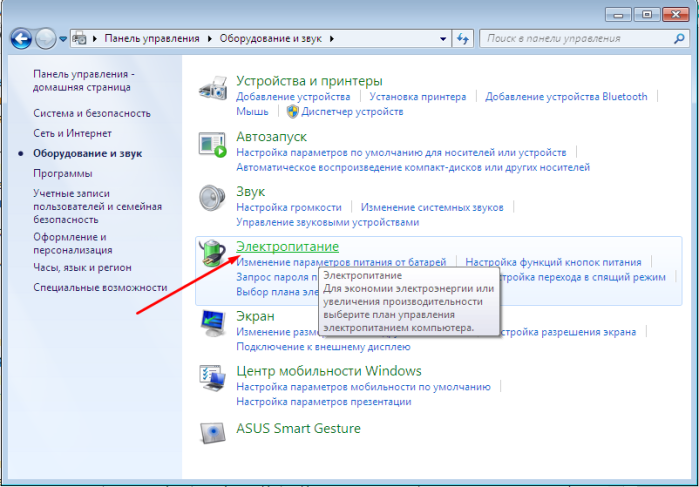Select Программы in the left sidebar

point(63,173)
